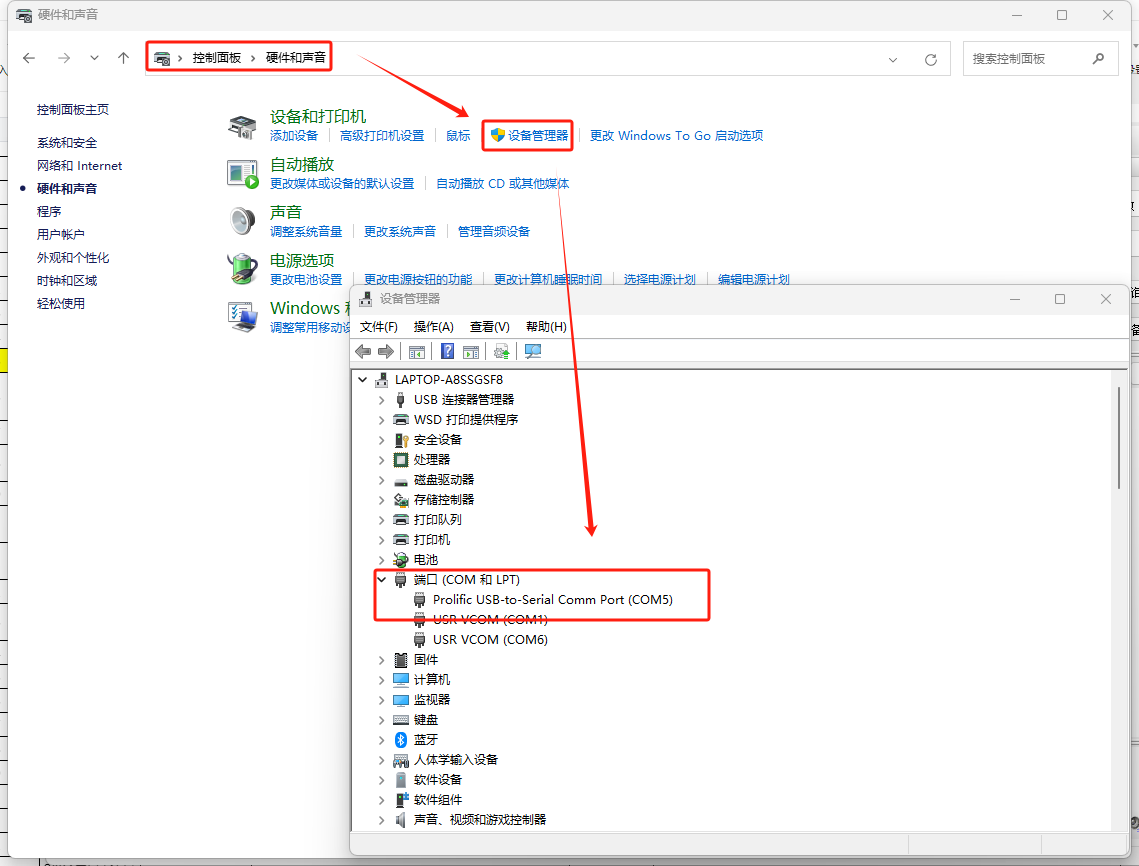Select Prolific USB-to-Serial Comm Port (COM5)
This screenshot has width=1139, height=866.
[553, 599]
